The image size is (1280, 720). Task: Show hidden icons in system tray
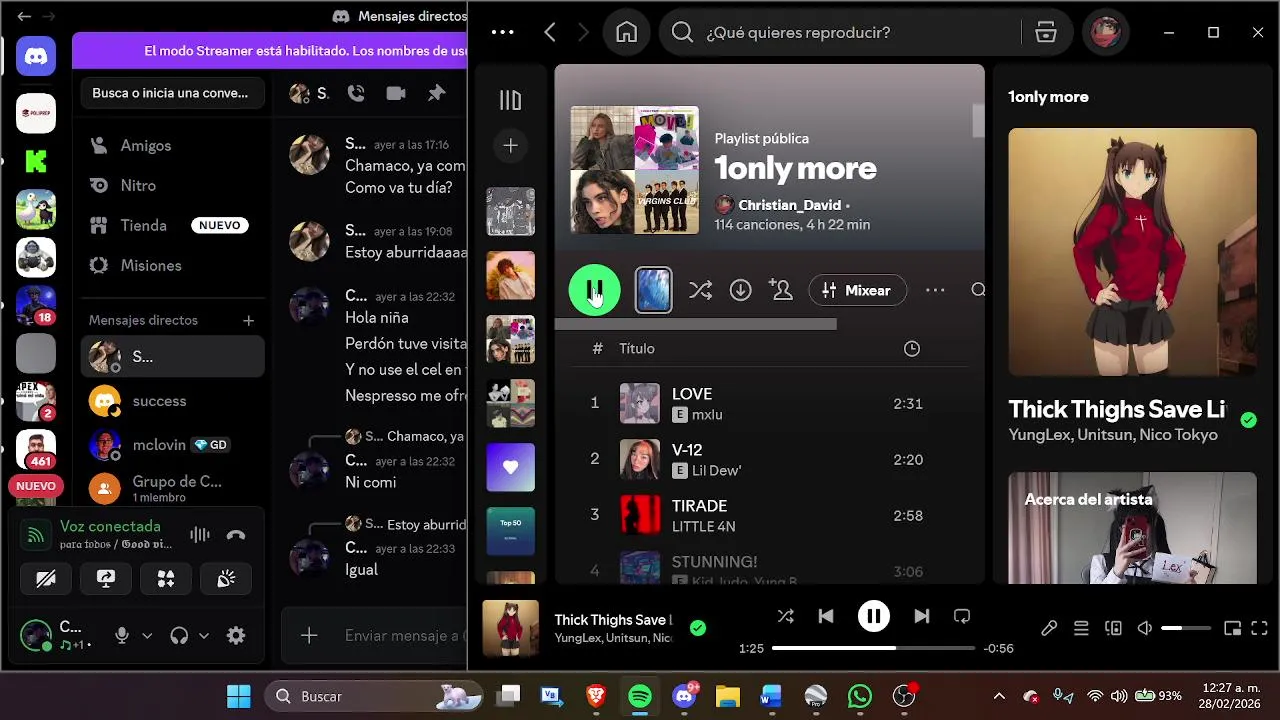click(x=999, y=696)
